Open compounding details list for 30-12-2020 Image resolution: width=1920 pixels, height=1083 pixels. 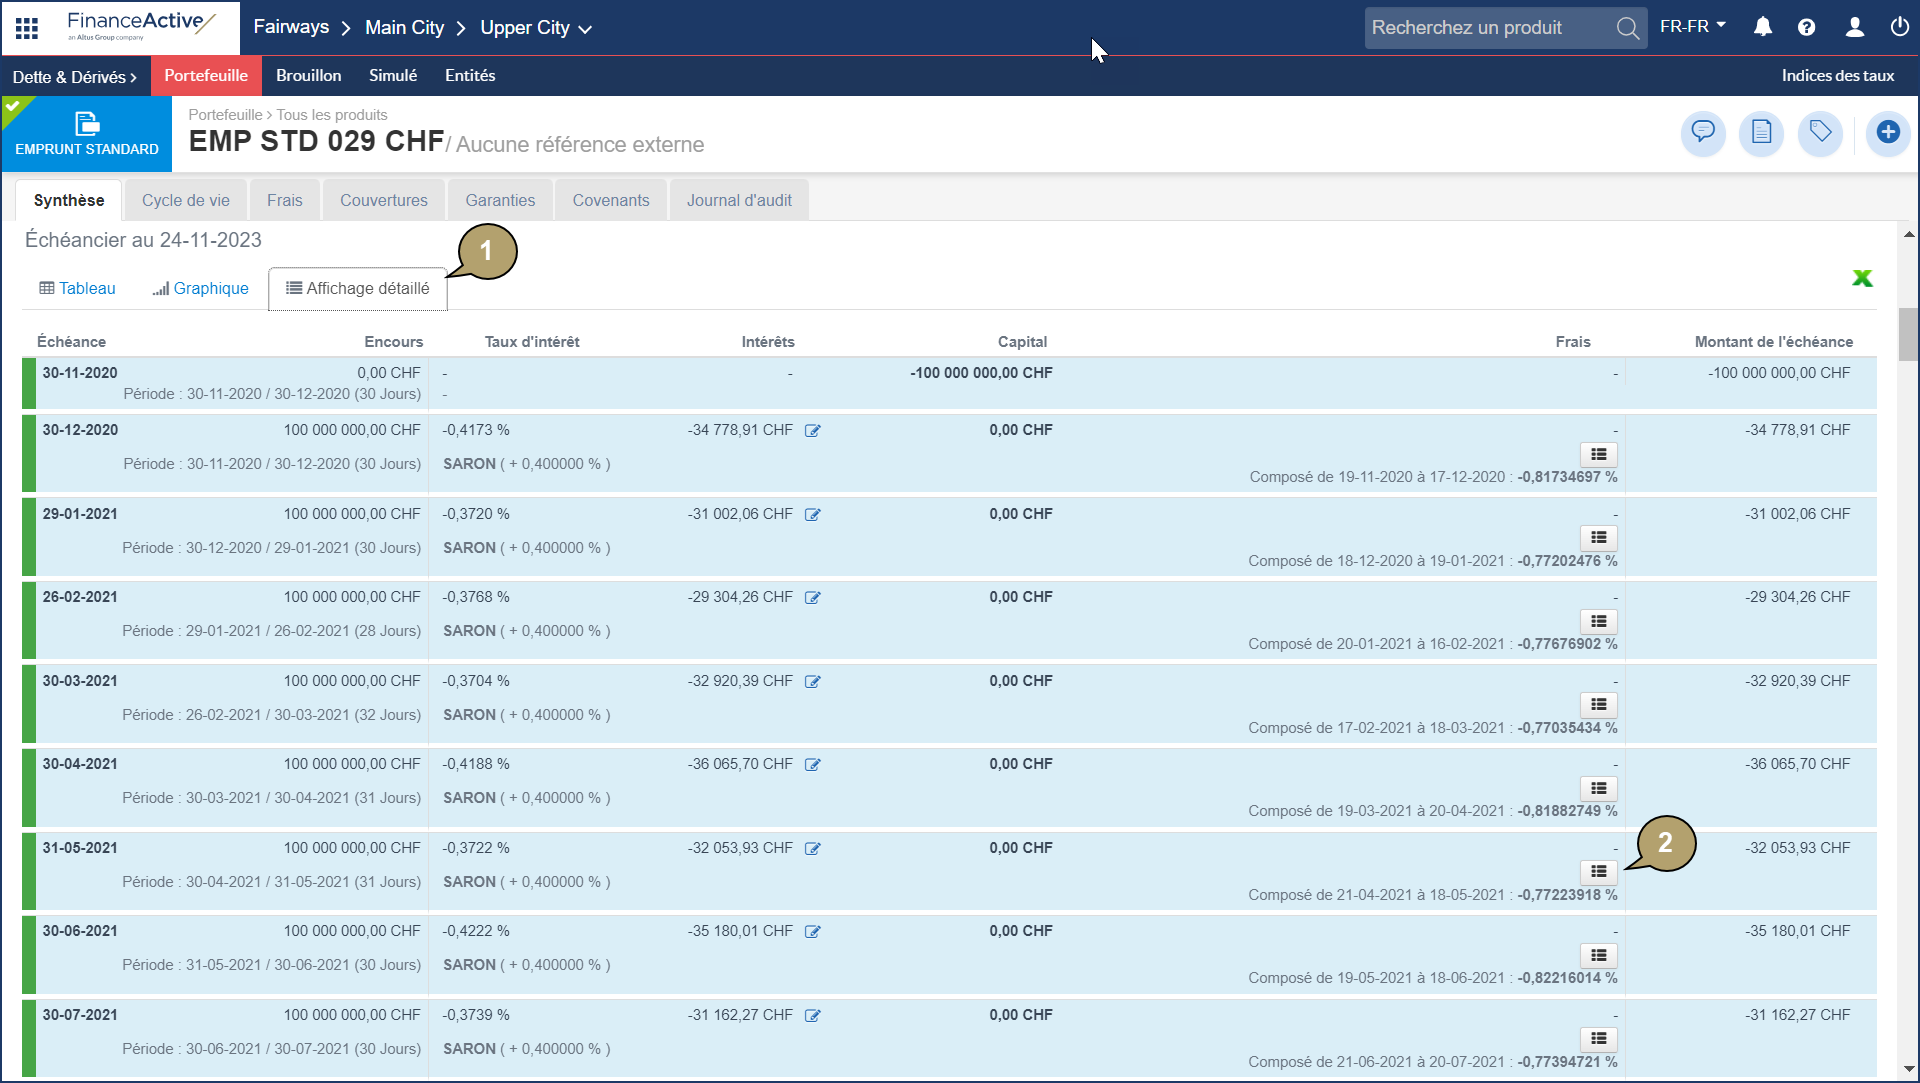[x=1598, y=455]
